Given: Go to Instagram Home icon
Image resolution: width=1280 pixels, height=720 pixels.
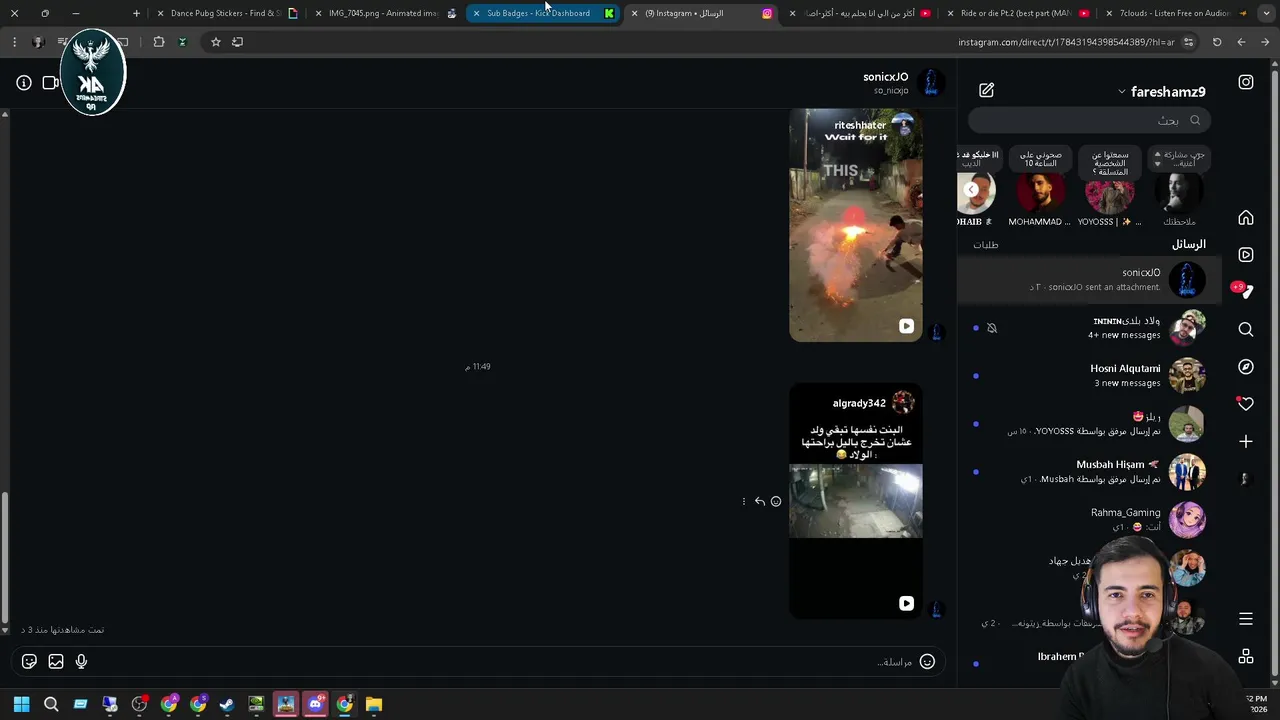Looking at the screenshot, I should [1246, 218].
